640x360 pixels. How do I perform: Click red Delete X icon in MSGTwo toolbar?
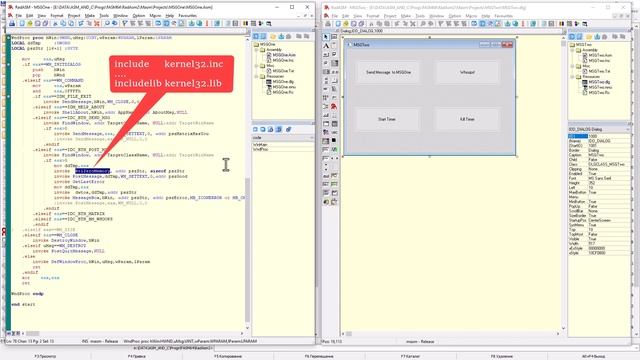413,24
